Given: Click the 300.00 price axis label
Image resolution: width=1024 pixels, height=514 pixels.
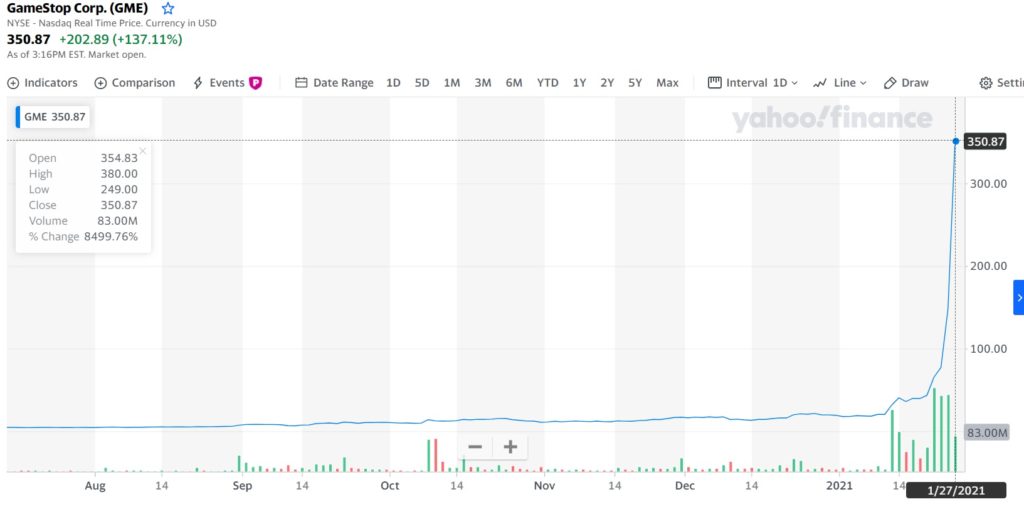Looking at the screenshot, I should point(988,184).
